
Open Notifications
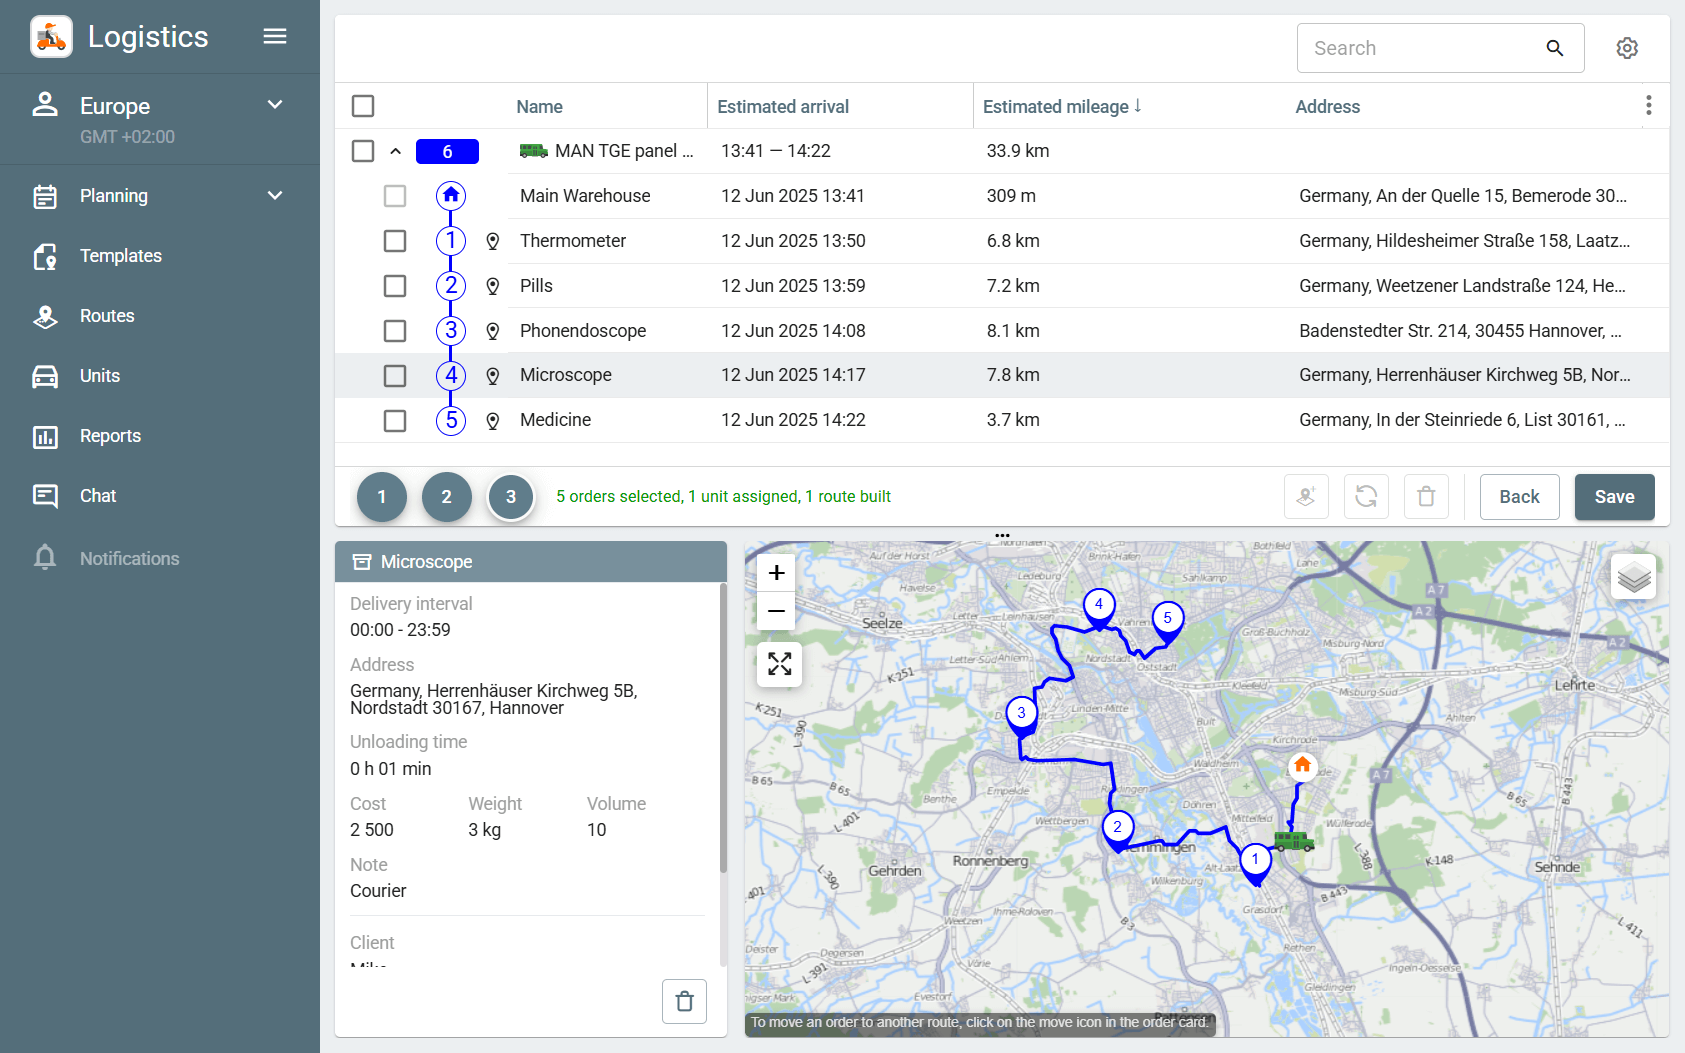click(129, 558)
